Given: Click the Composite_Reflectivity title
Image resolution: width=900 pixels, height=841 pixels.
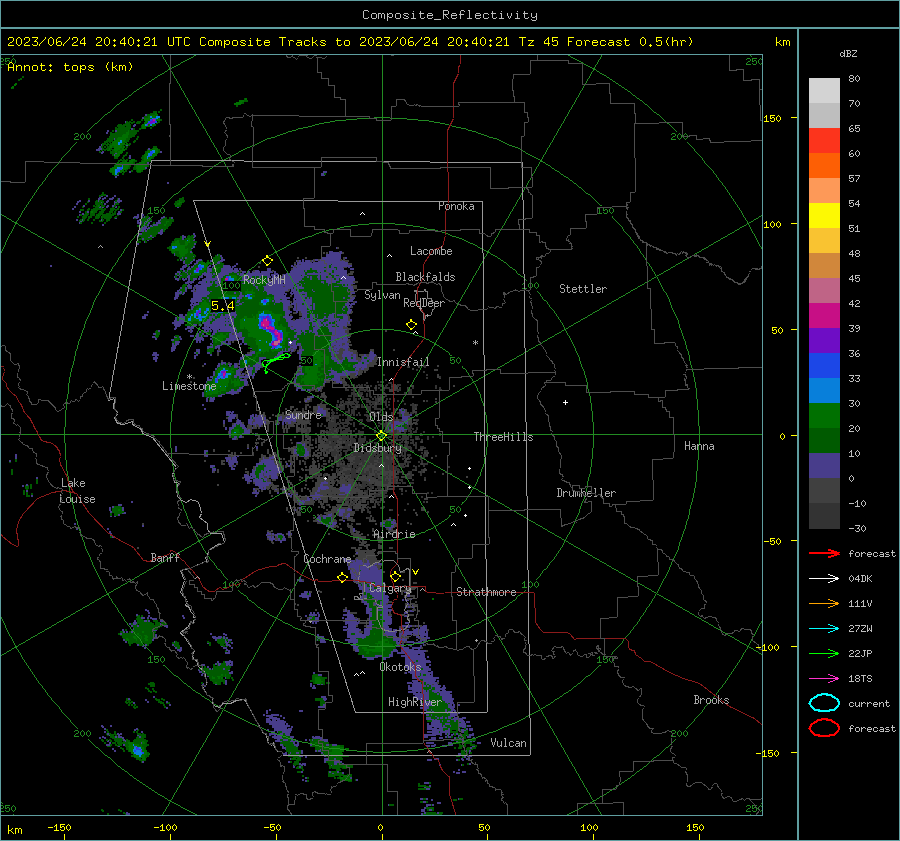Looking at the screenshot, I should click(450, 15).
